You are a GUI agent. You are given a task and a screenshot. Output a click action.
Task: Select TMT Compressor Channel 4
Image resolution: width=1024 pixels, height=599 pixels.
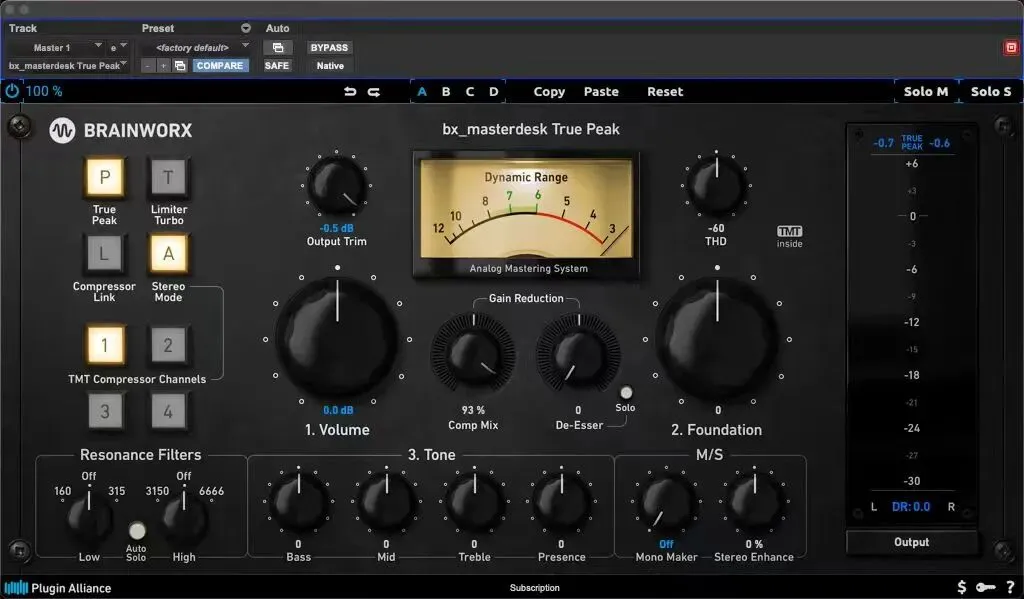[x=168, y=411]
